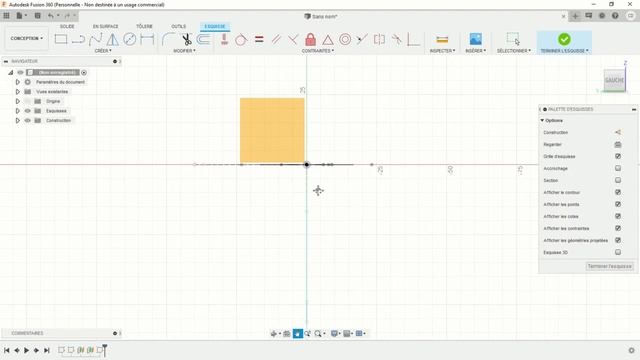Apply the Parallel constraint
Image resolution: width=640 pixels, height=360 pixels.
(x=276, y=39)
